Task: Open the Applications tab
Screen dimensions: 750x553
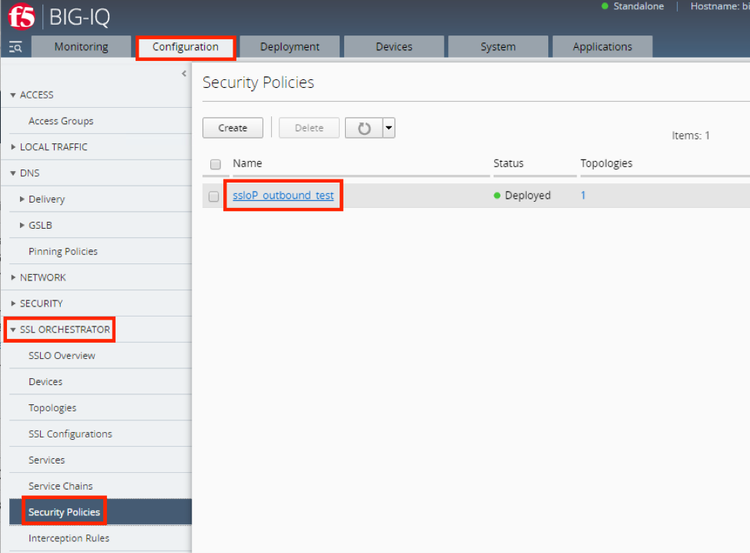Action: [x=602, y=47]
